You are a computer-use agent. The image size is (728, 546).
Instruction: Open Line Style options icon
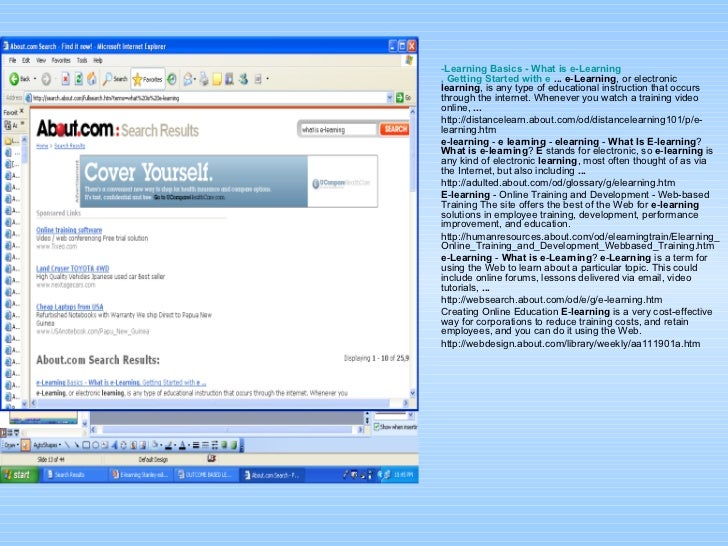pos(195,445)
